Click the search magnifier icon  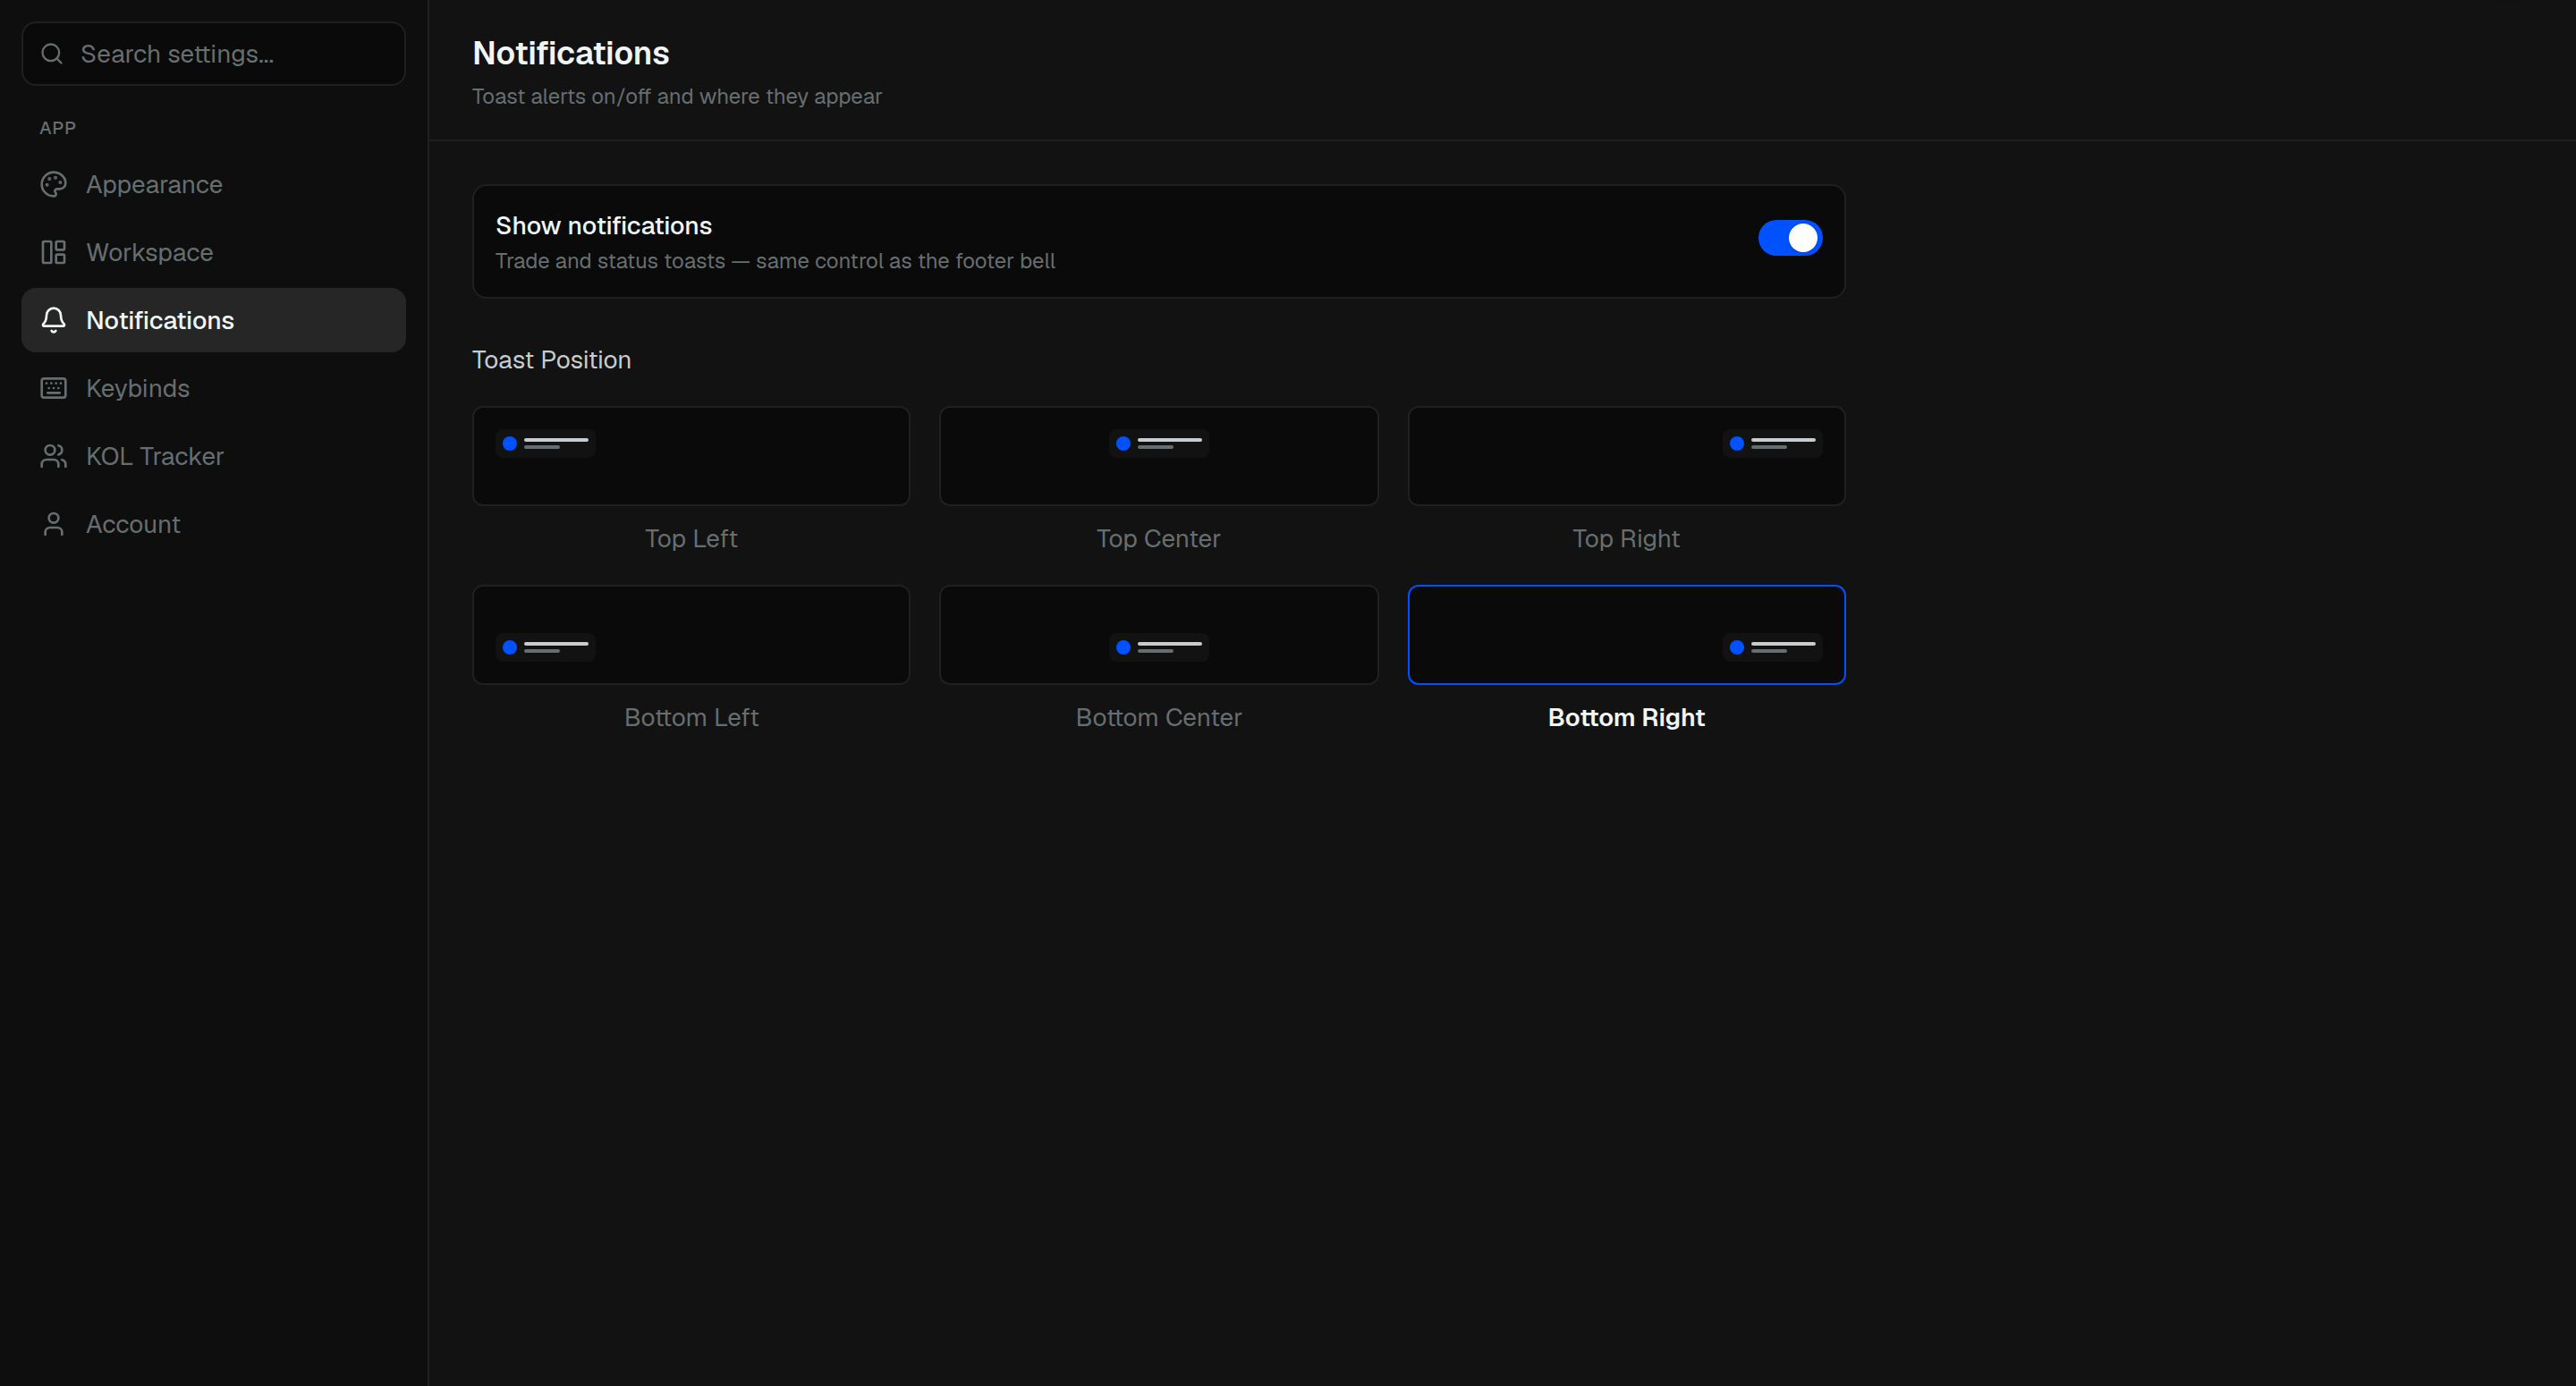(52, 54)
